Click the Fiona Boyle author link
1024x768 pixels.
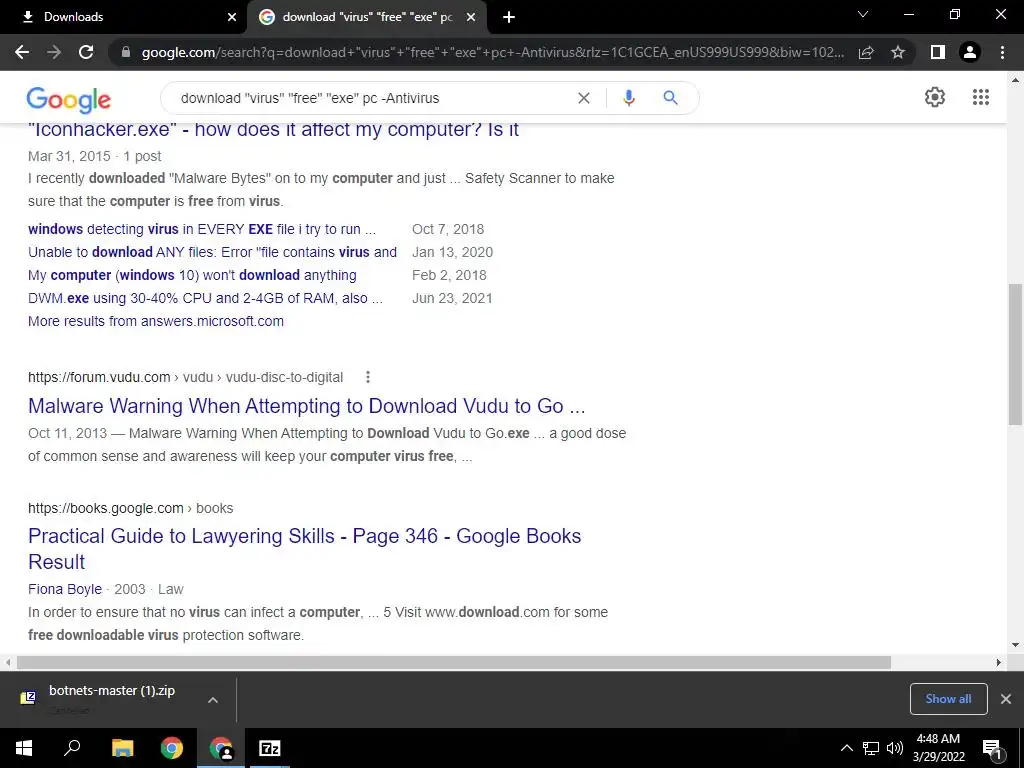tap(65, 589)
